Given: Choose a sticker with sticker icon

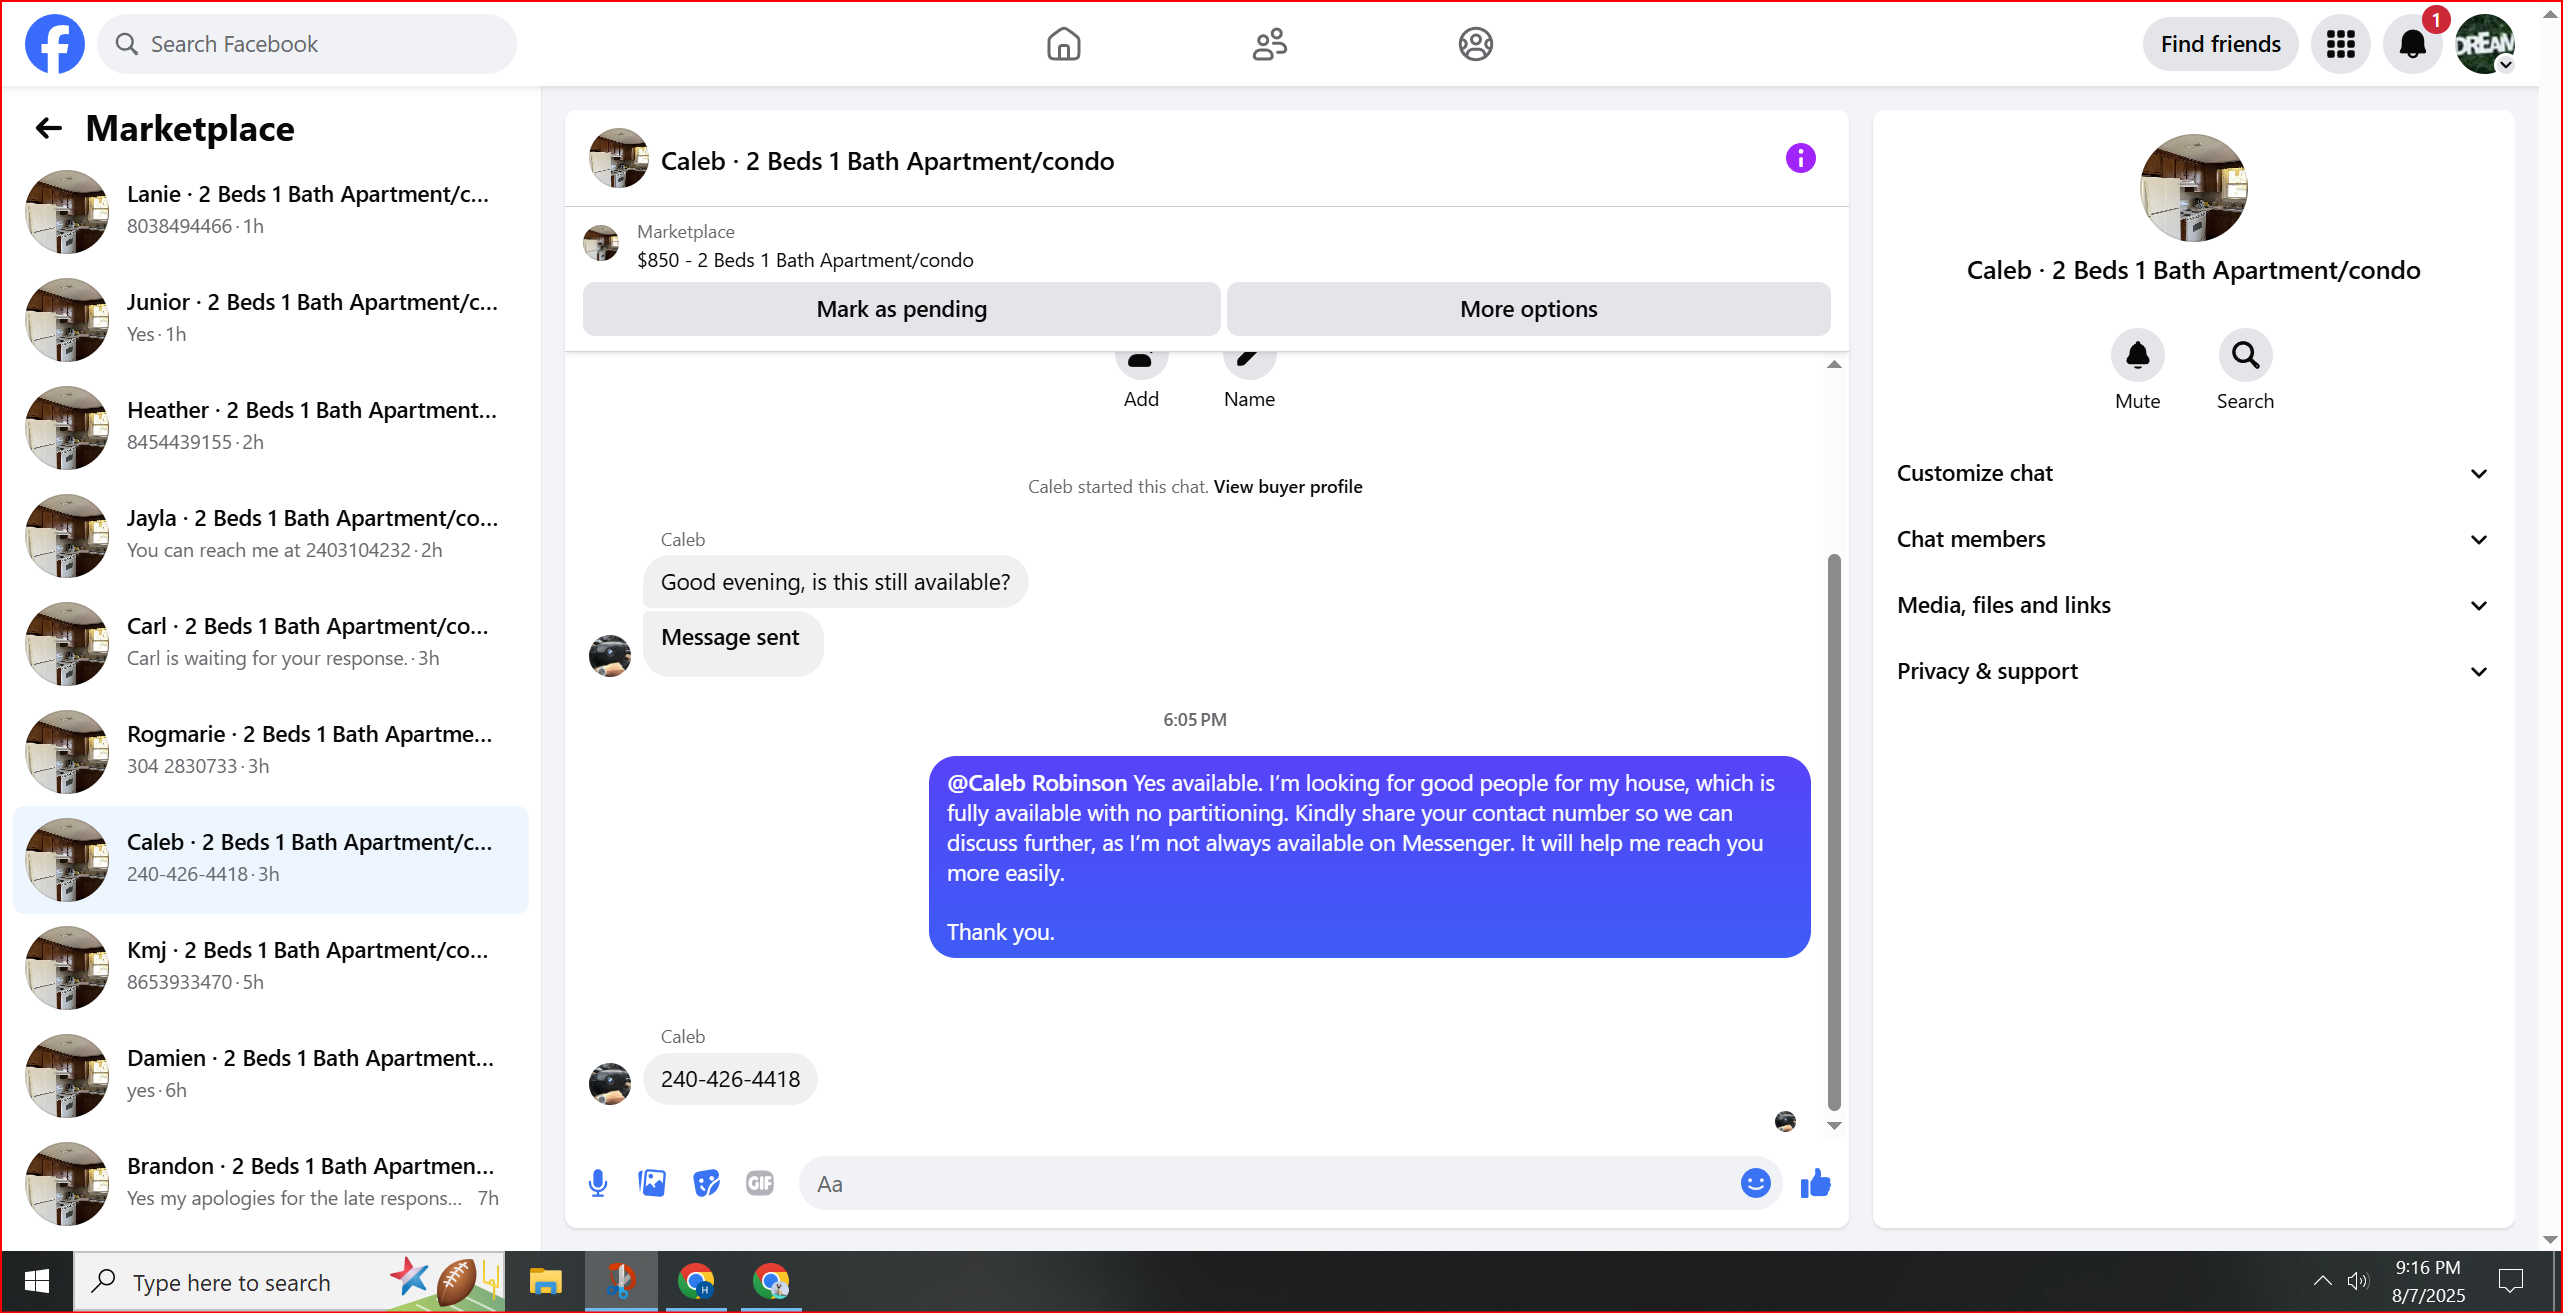Looking at the screenshot, I should (x=706, y=1183).
